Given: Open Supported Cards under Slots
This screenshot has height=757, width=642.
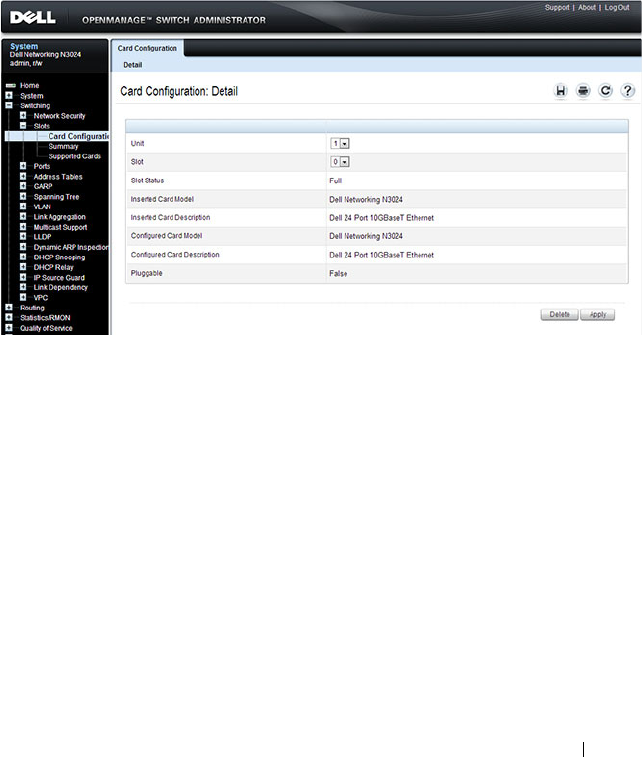Looking at the screenshot, I should point(74,156).
